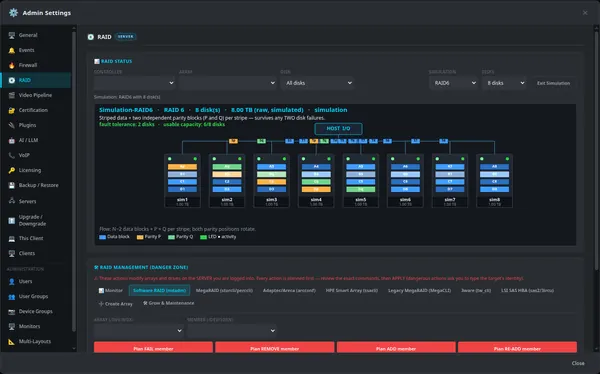The height and width of the screenshot is (374, 600).
Task: Open the Create Array sub-tab
Action: (x=116, y=304)
